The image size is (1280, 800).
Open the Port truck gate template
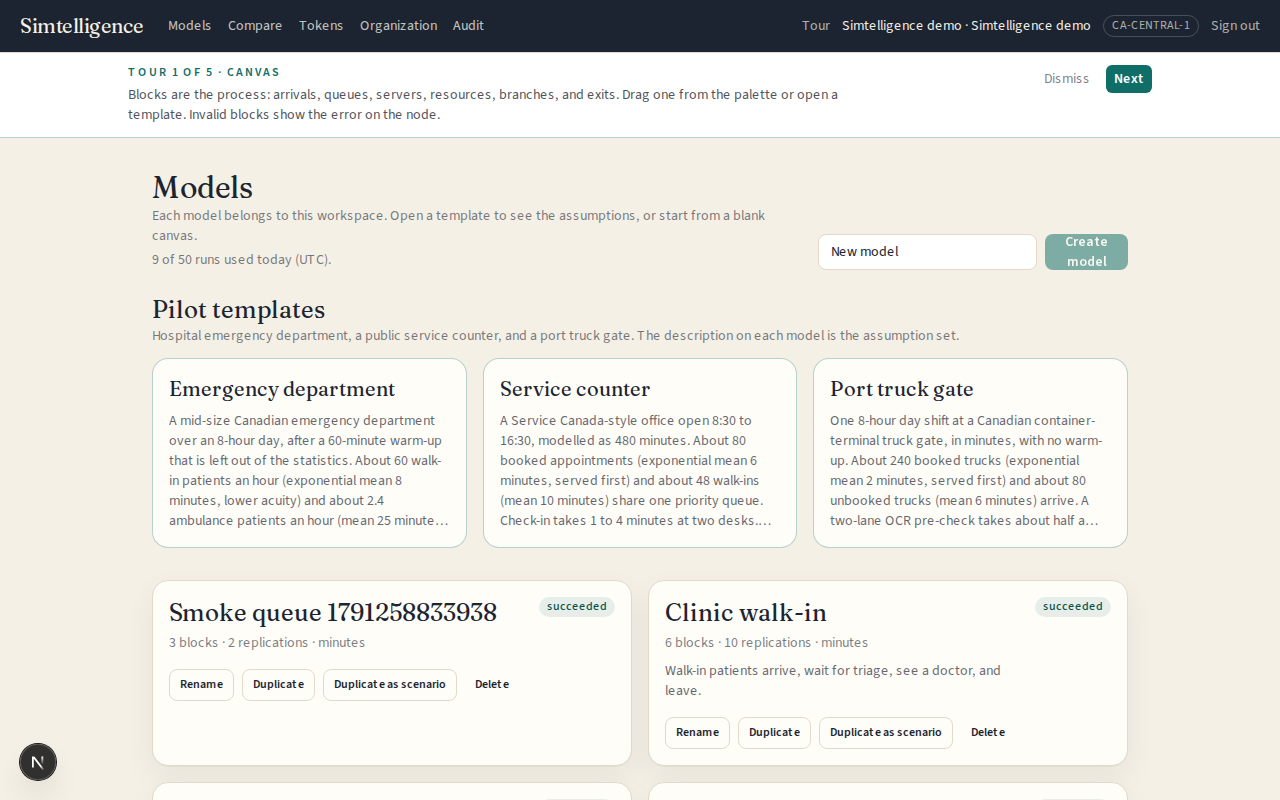tap(970, 453)
